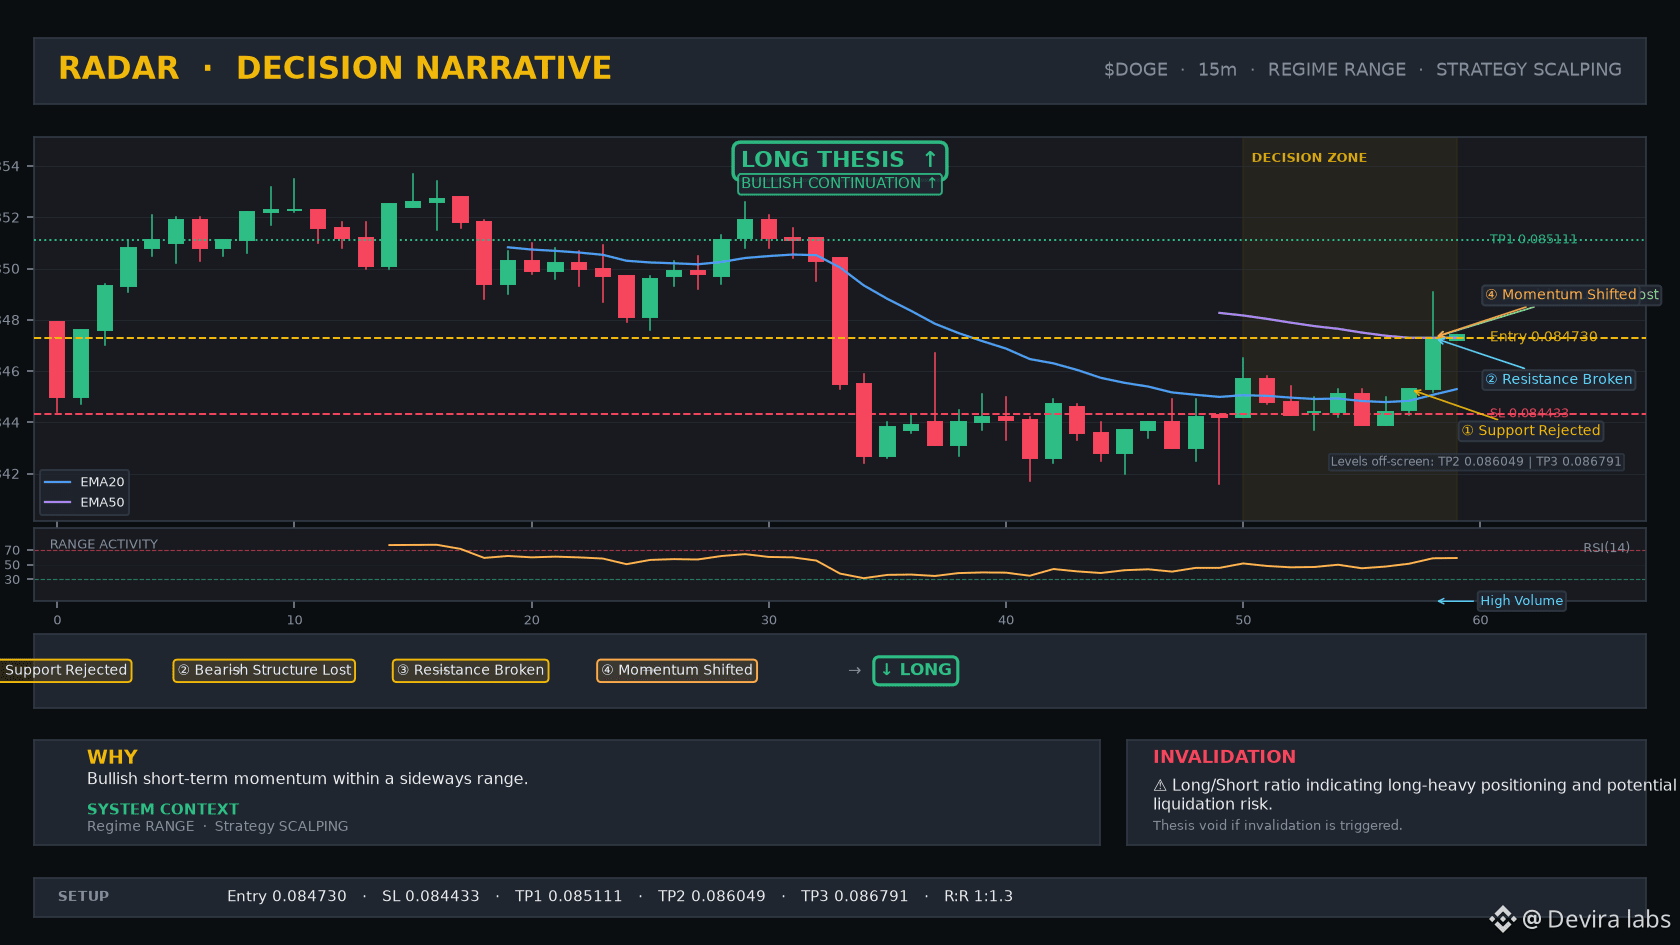Click the WHY section heading
The image size is (1680, 945).
click(x=112, y=757)
